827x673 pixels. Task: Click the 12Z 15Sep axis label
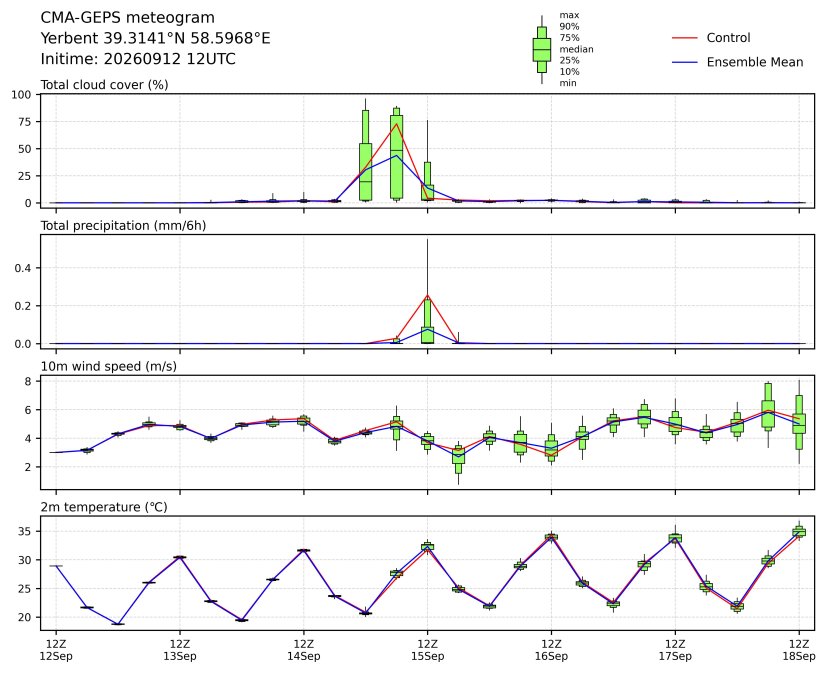coord(428,650)
